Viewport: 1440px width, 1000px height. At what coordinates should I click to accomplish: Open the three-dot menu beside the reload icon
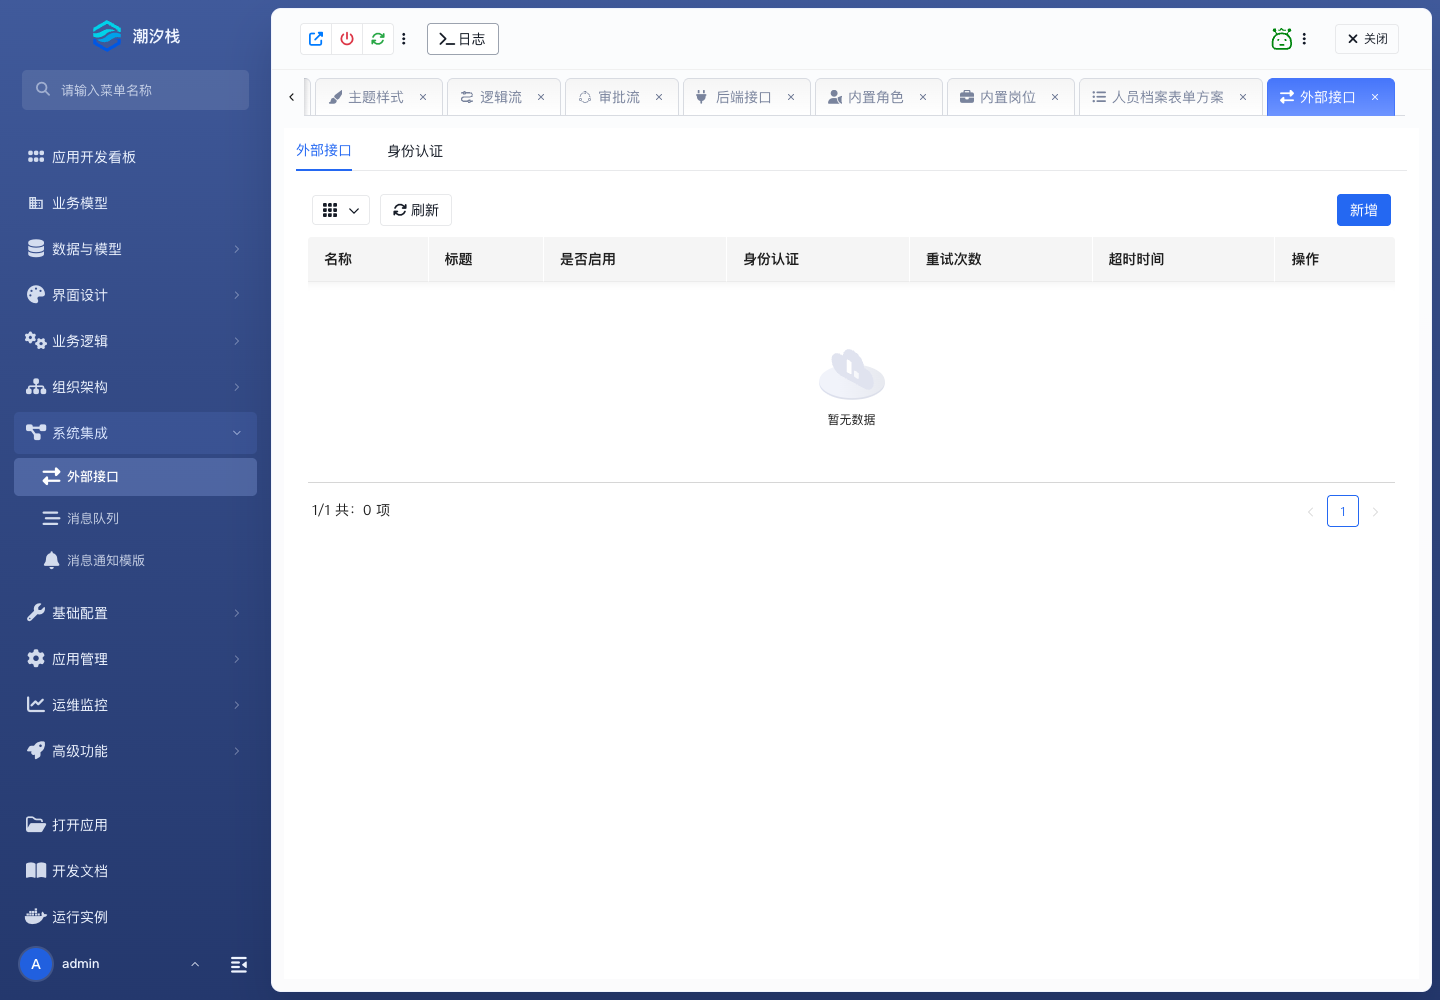coord(404,39)
